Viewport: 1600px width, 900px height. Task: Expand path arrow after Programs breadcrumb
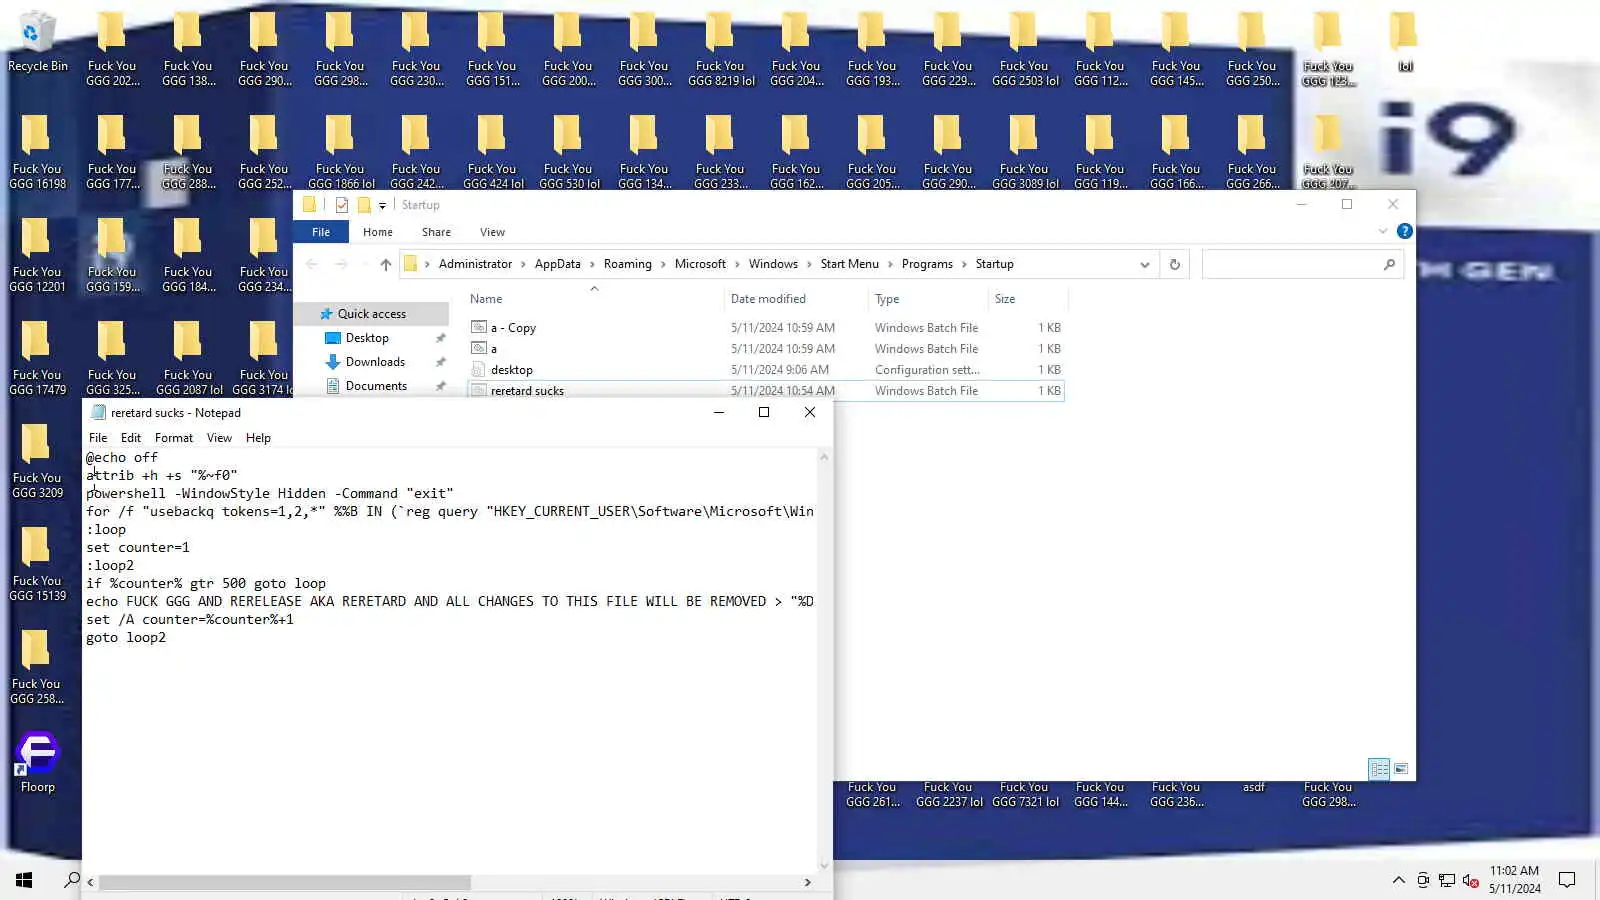click(x=964, y=264)
